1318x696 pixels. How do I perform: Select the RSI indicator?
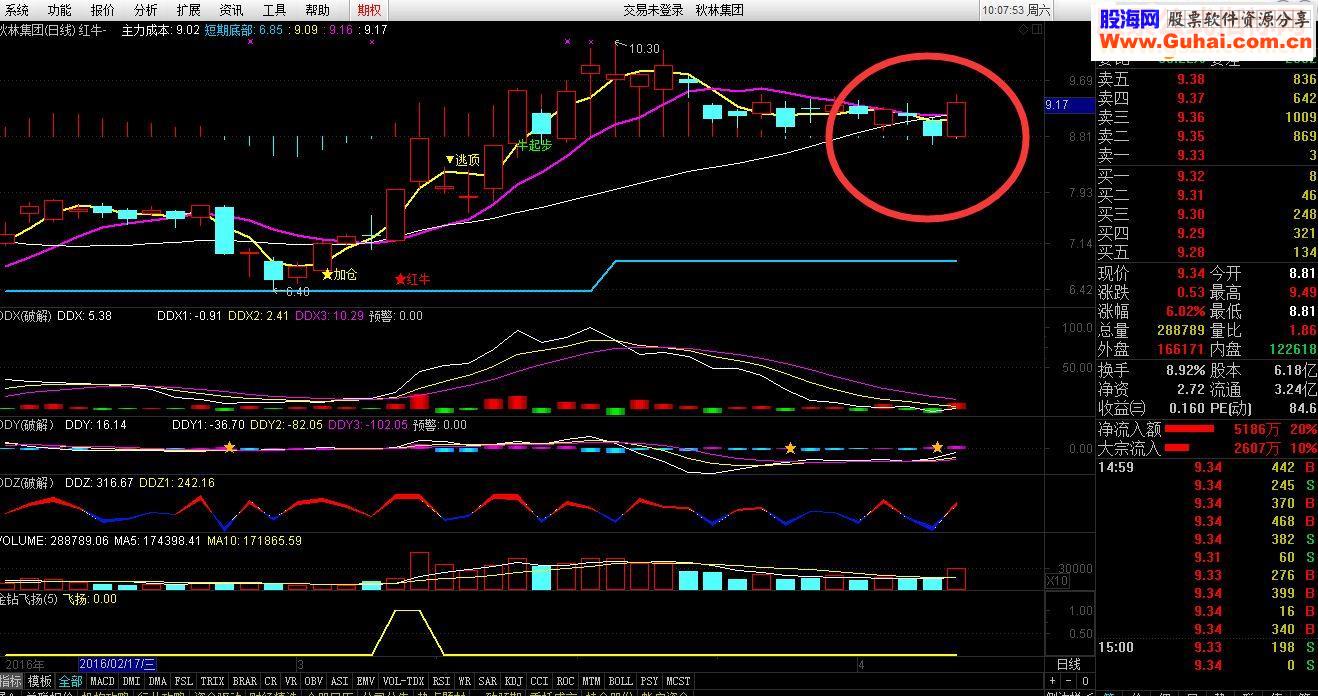[x=442, y=682]
